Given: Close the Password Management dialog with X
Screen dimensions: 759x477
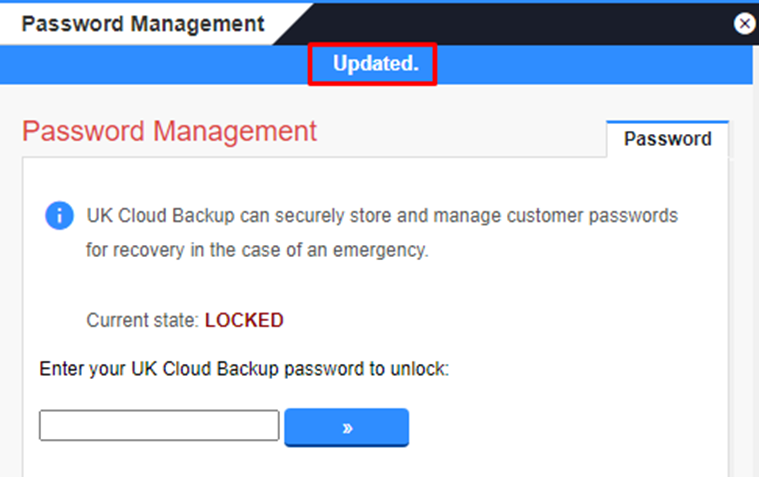Looking at the screenshot, I should point(744,23).
